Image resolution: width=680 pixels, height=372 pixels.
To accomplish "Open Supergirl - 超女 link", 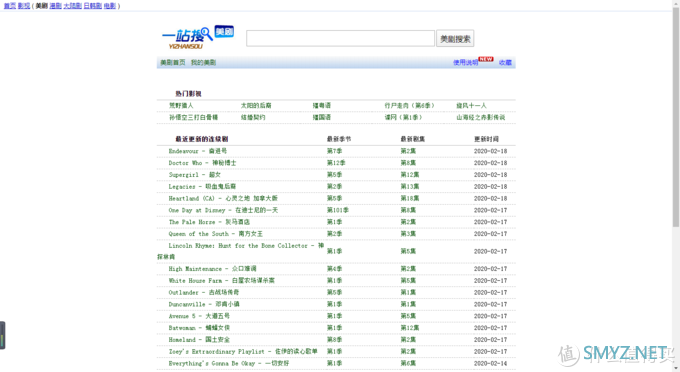I will tap(195, 174).
